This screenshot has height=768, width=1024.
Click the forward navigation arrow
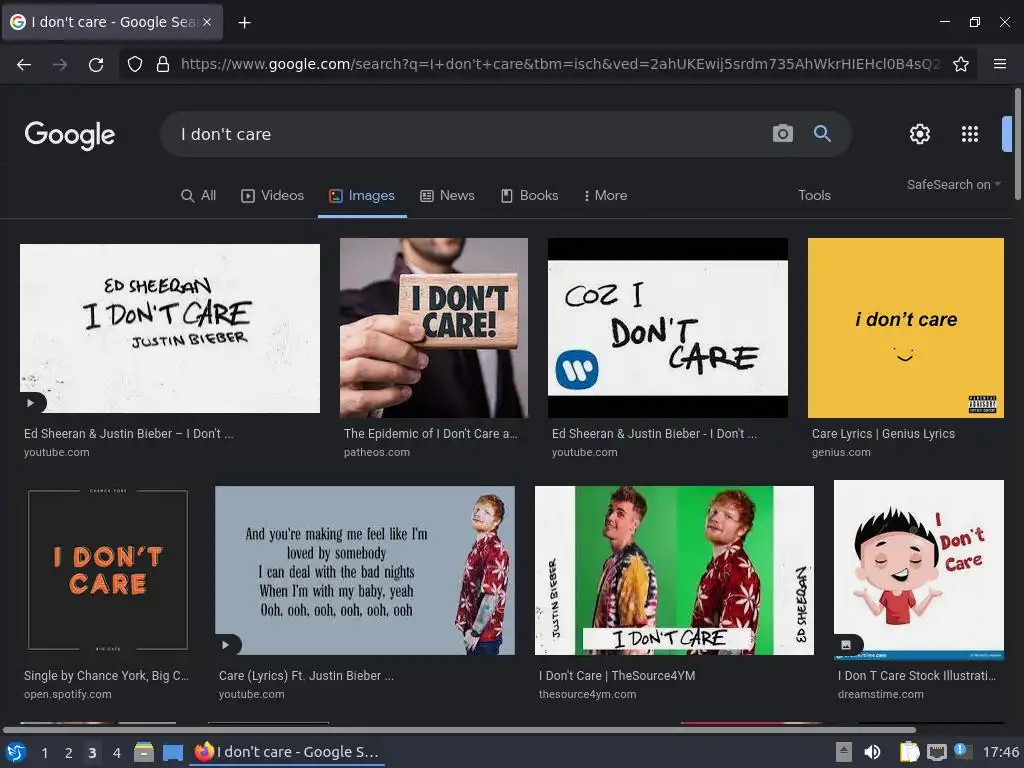point(60,64)
